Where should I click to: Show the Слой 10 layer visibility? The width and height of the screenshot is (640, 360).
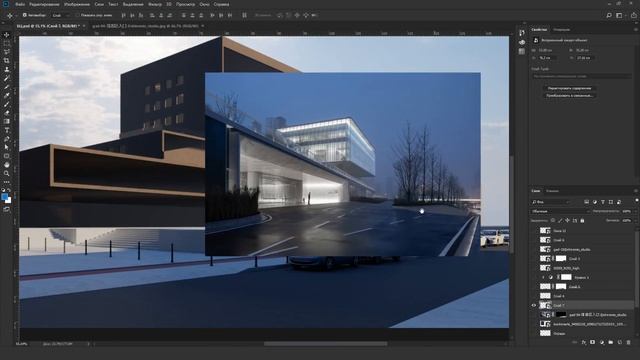pyautogui.click(x=533, y=231)
